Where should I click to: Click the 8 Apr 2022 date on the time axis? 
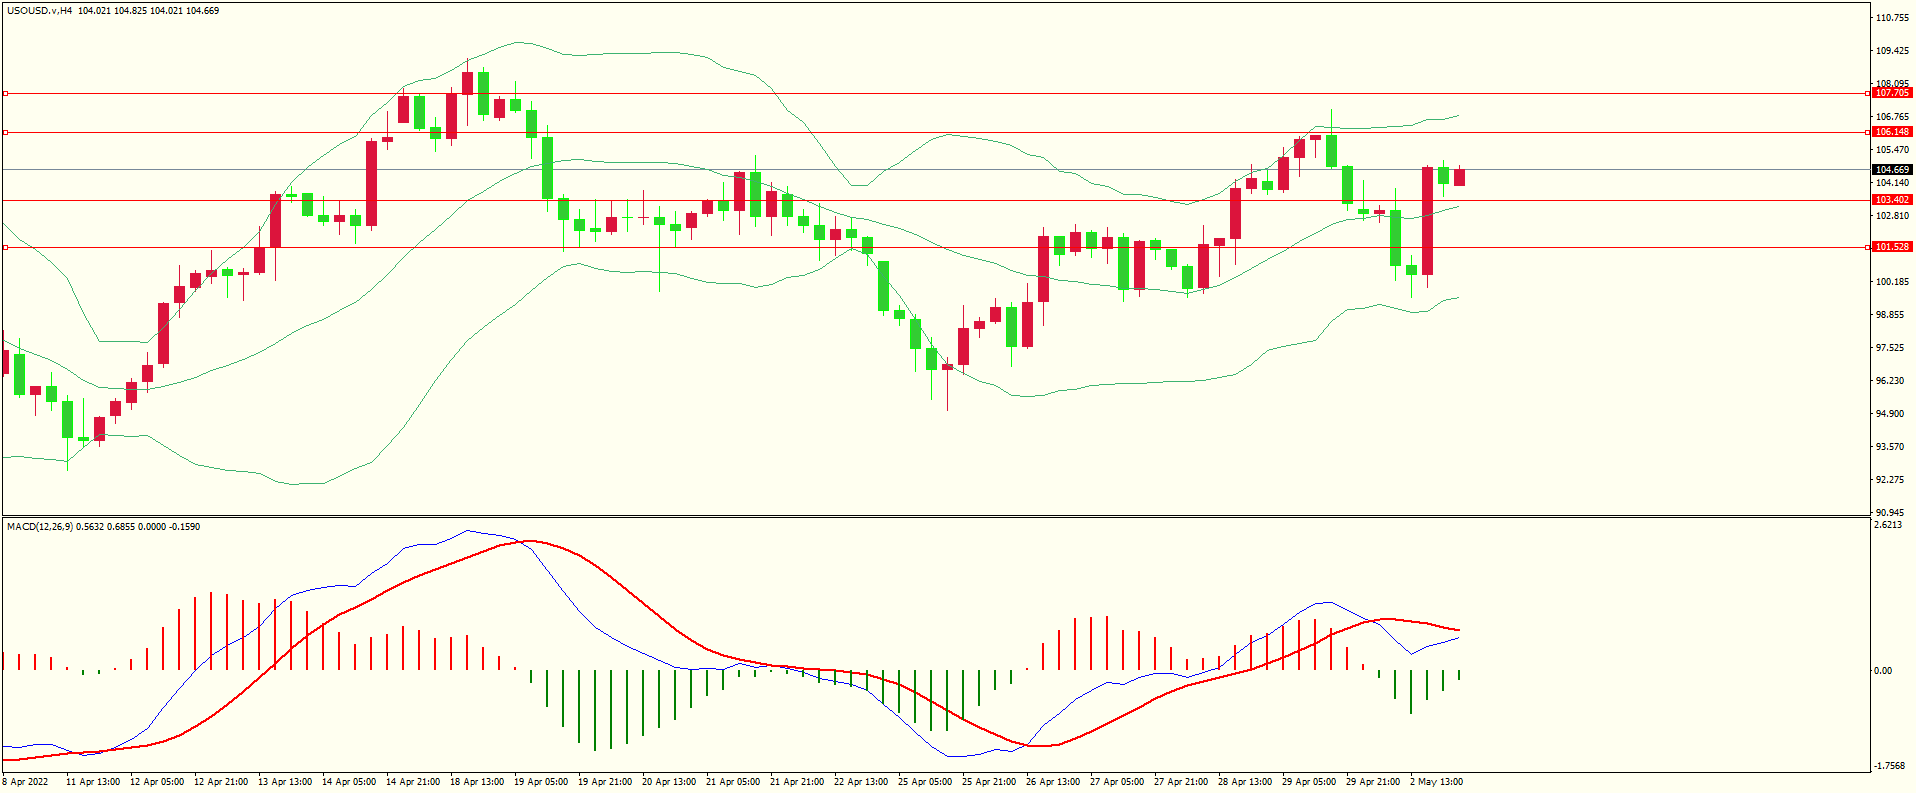tap(25, 782)
